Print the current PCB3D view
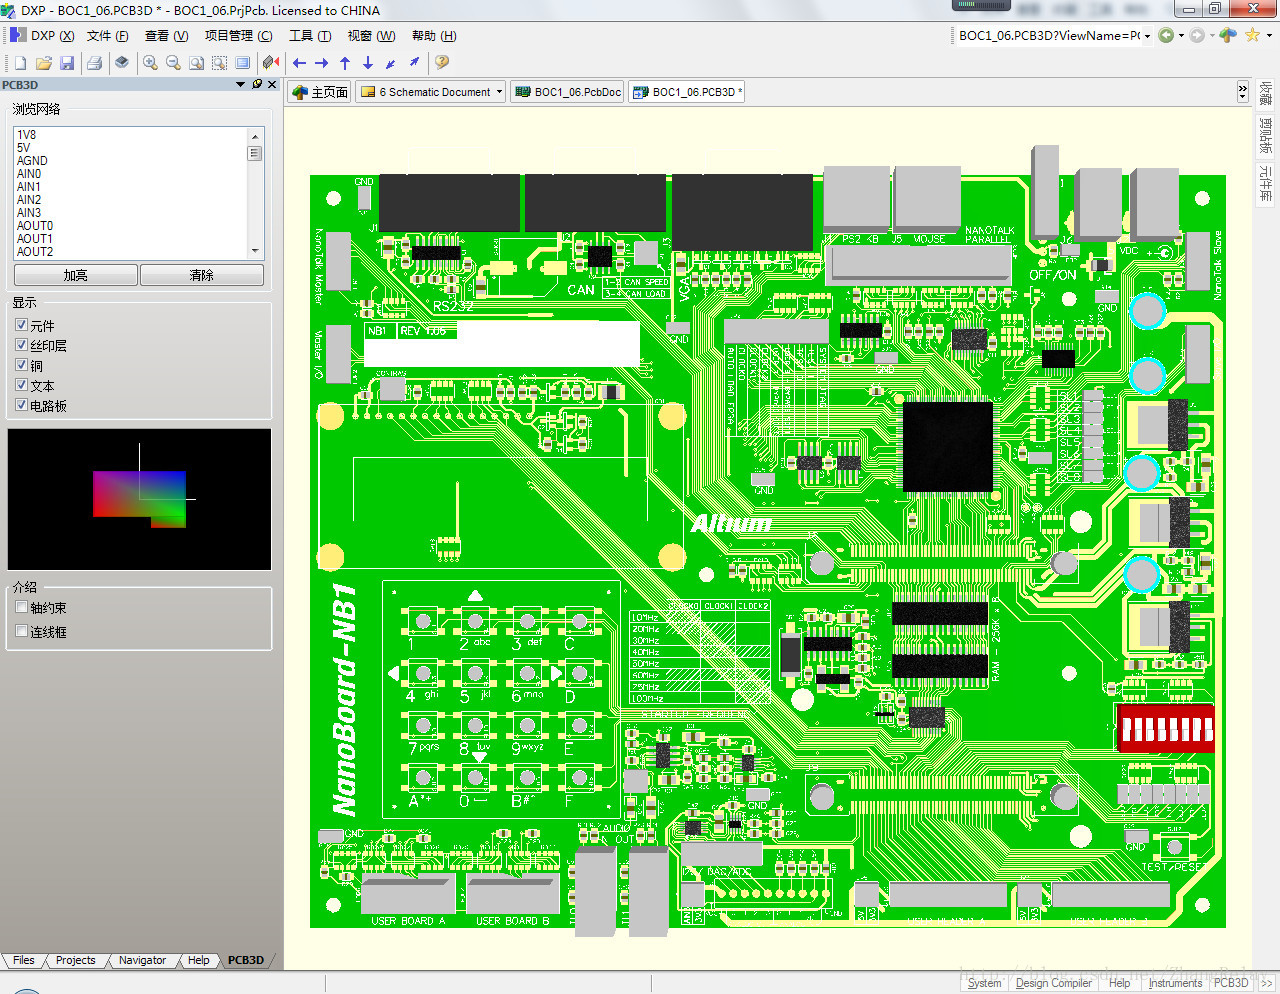Image resolution: width=1280 pixels, height=994 pixels. pyautogui.click(x=95, y=63)
